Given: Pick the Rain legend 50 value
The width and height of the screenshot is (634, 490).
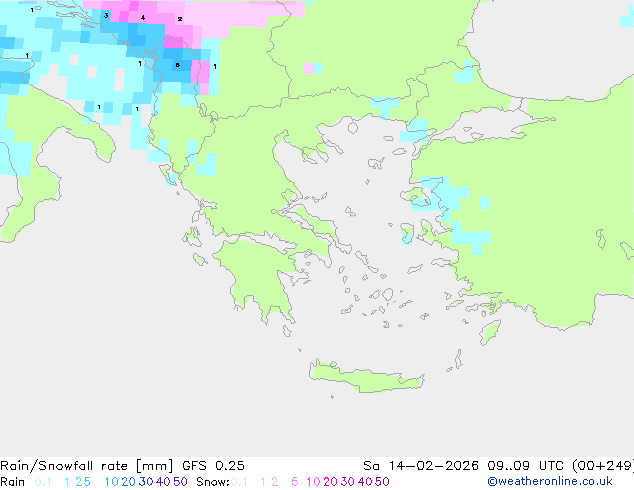Looking at the screenshot, I should pos(180,482).
